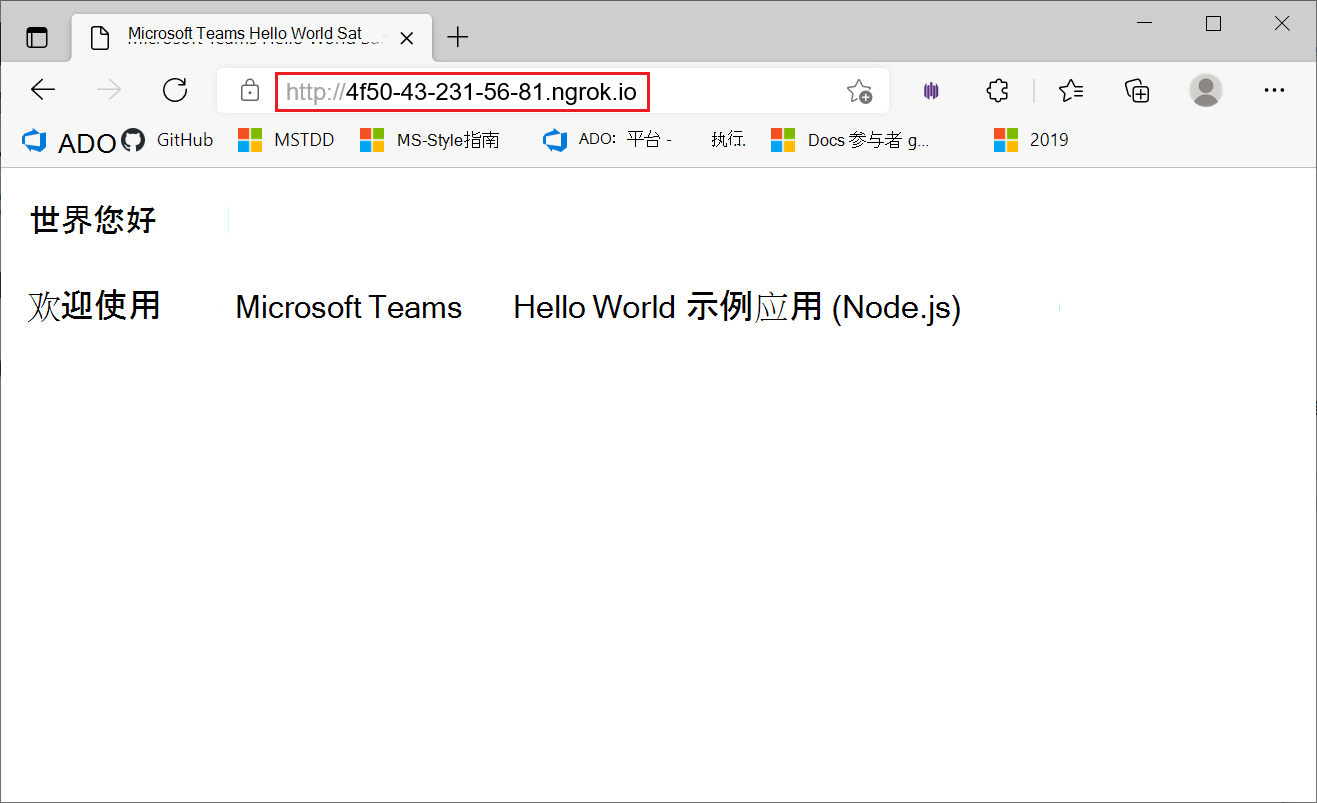Open the Extensions puzzle icon
The image size is (1317, 803).
pyautogui.click(x=997, y=91)
